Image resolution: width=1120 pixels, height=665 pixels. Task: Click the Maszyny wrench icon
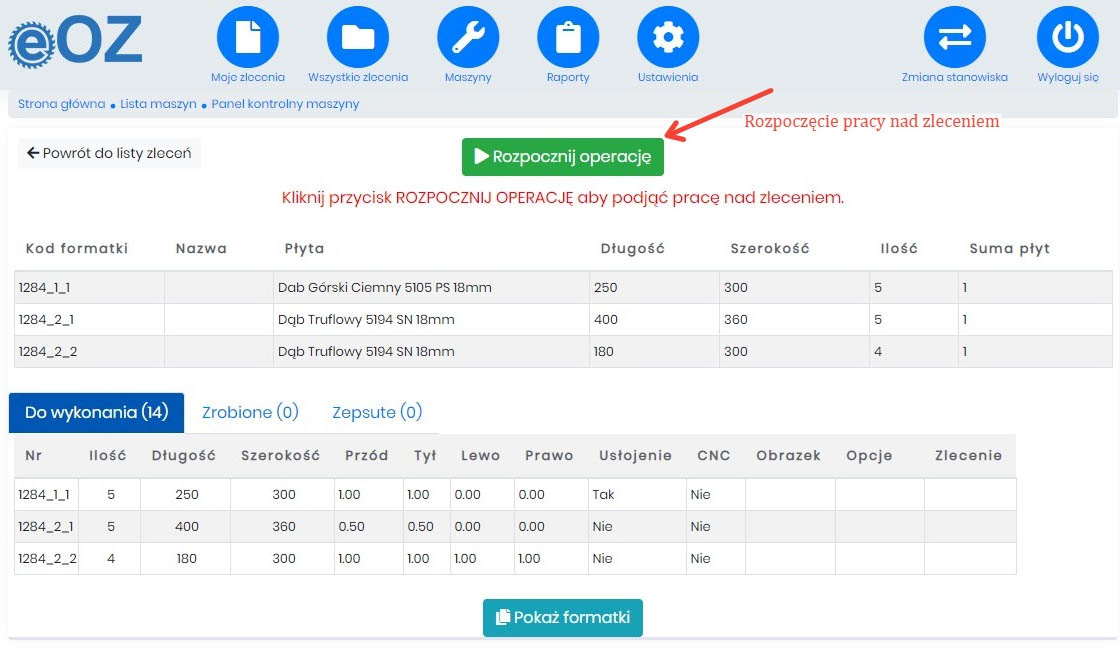click(468, 37)
